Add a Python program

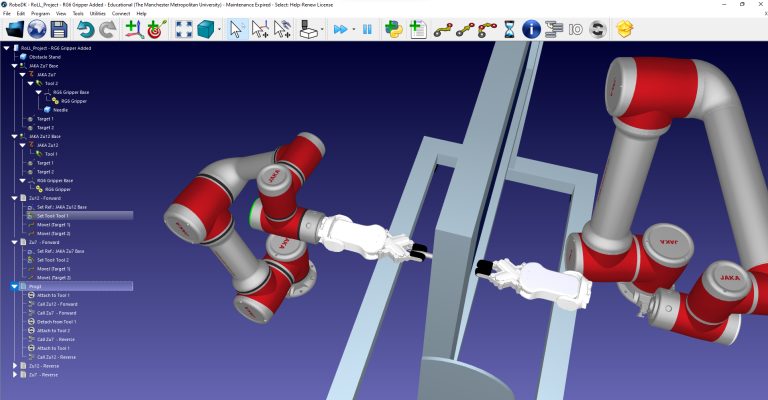(394, 29)
